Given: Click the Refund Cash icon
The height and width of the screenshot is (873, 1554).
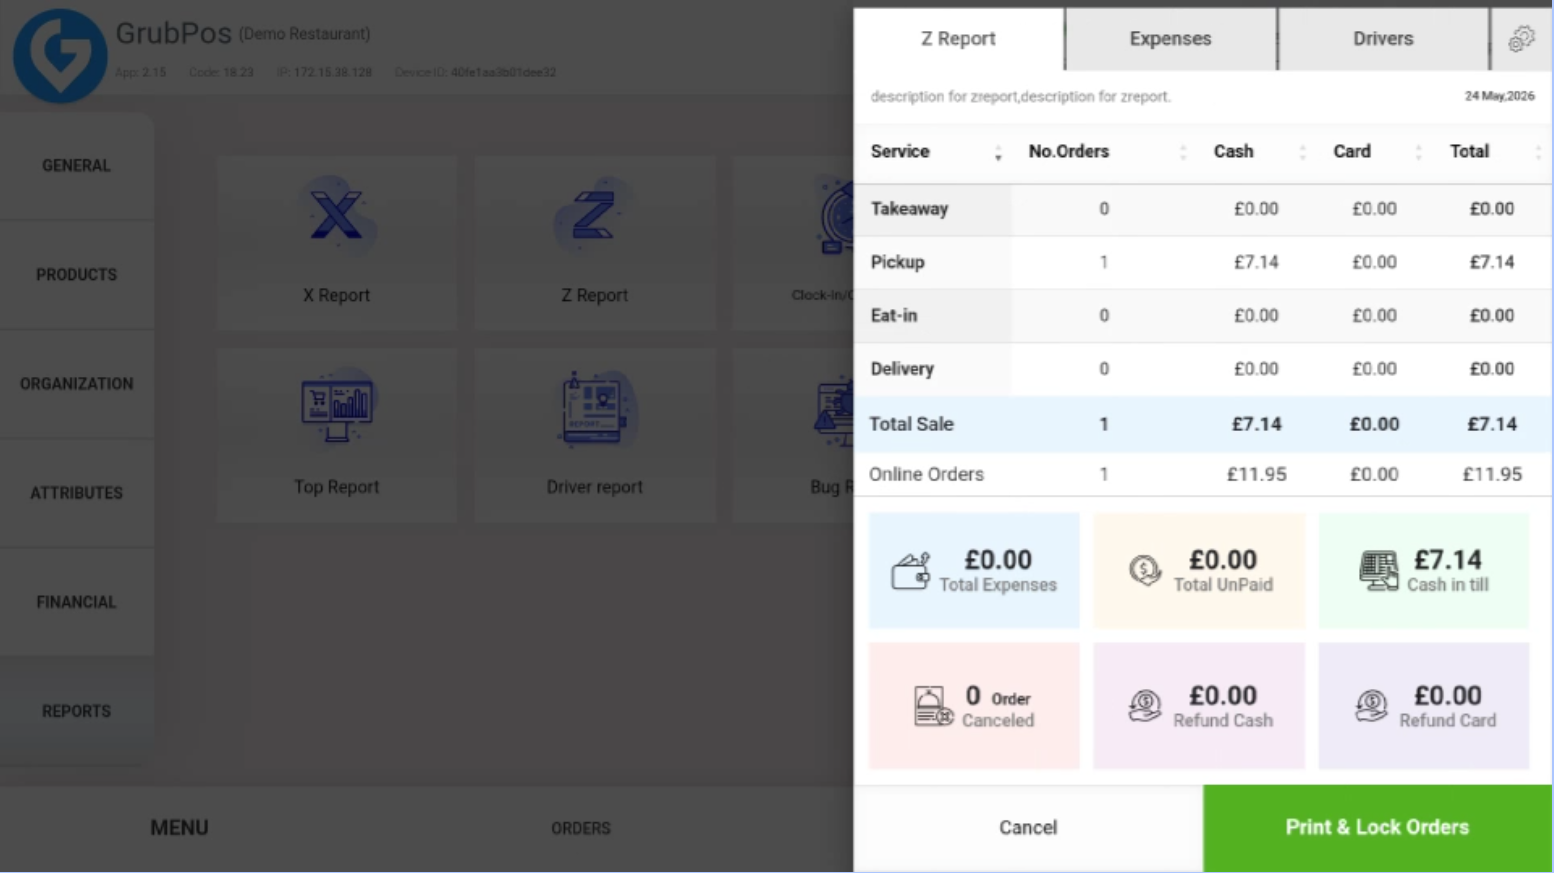Looking at the screenshot, I should (1145, 706).
